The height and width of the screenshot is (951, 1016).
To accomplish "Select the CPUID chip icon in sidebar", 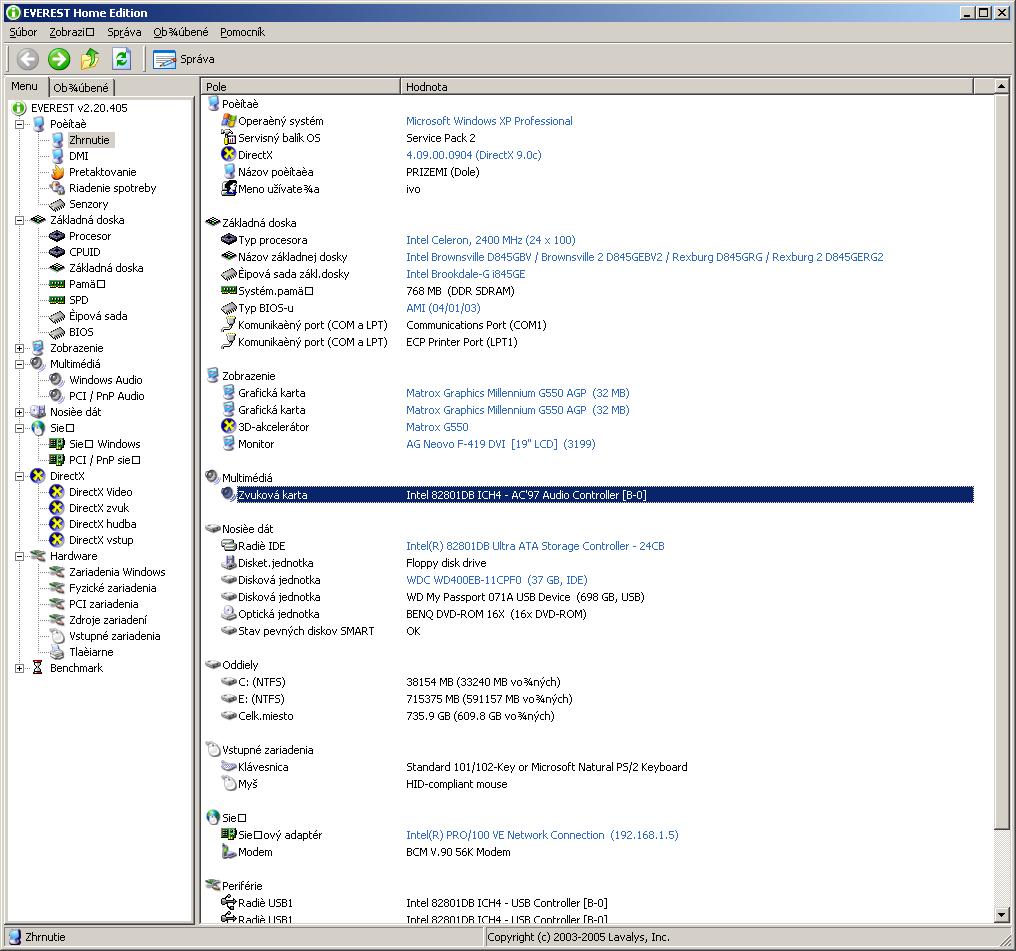I will [x=58, y=252].
